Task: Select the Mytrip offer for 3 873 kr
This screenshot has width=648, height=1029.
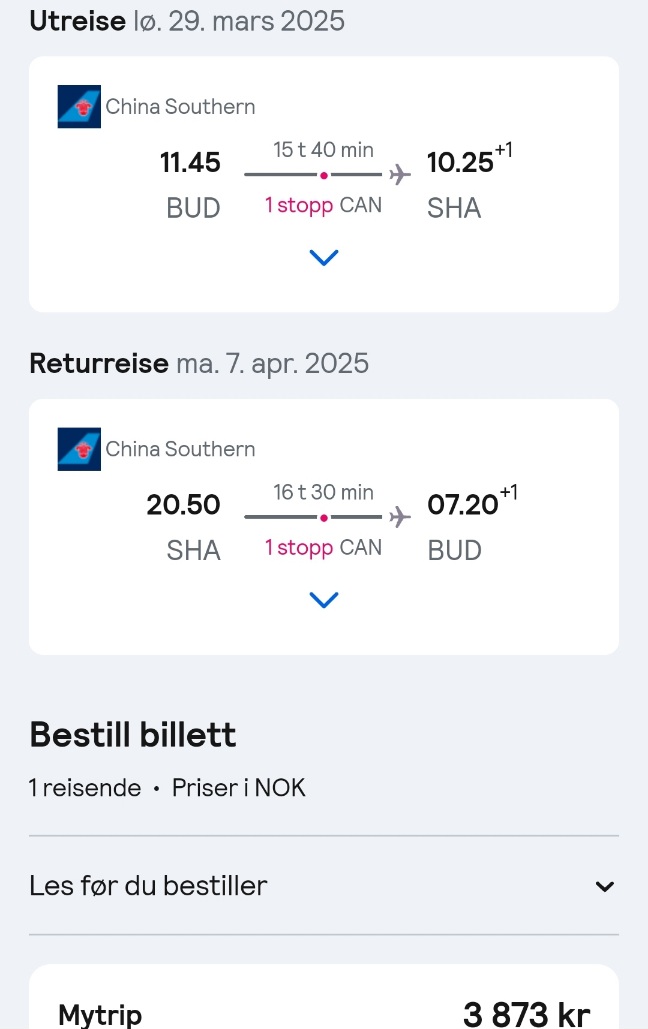Action: [x=324, y=997]
